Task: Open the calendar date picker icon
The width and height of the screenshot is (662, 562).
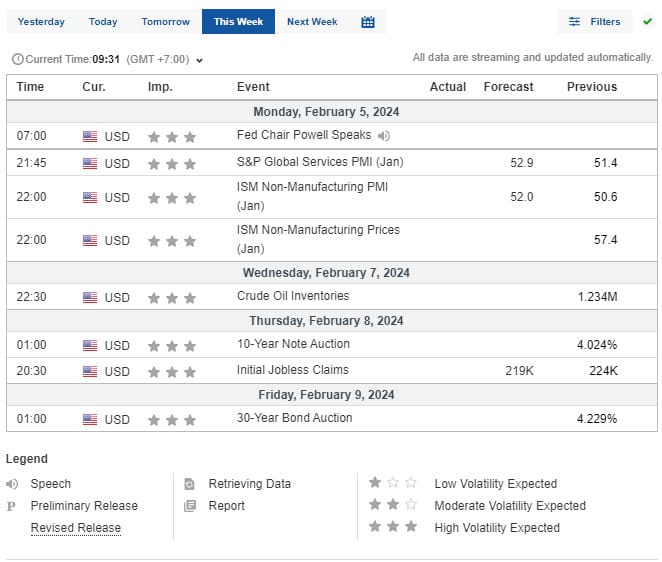Action: 368,22
